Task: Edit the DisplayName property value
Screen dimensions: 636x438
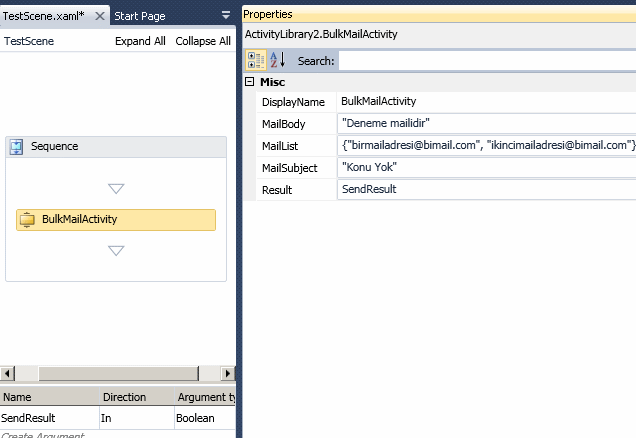Action: (486, 102)
